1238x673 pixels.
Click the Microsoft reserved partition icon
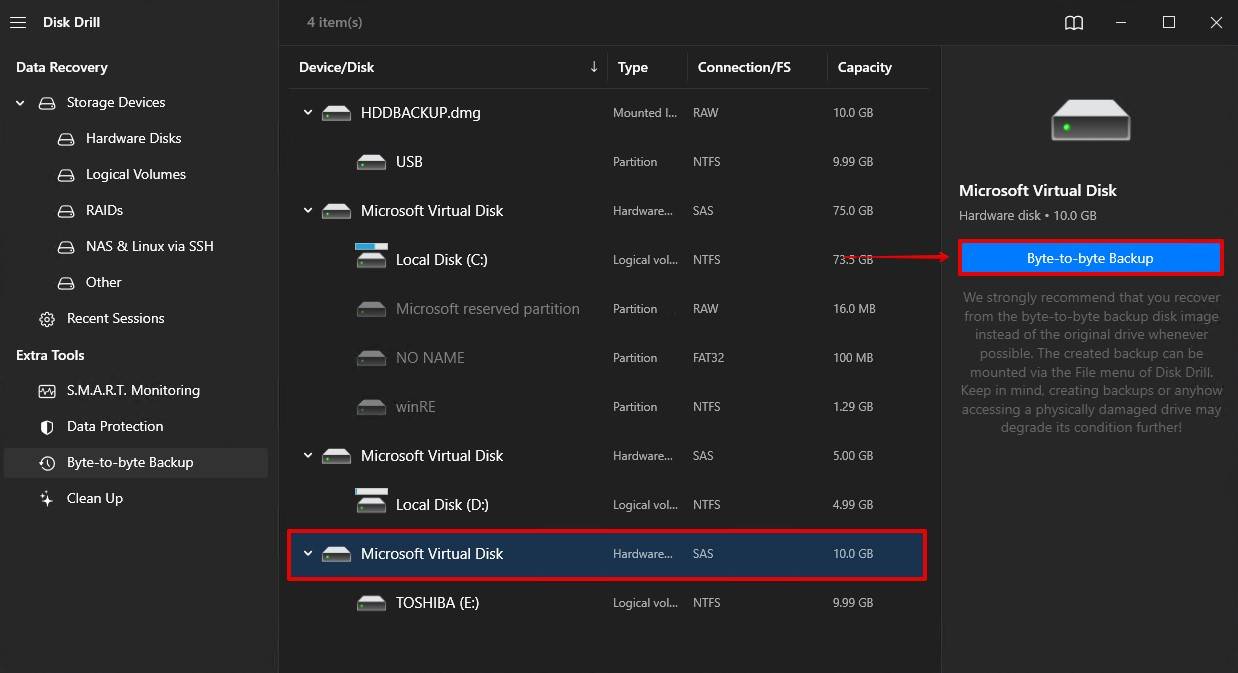(372, 309)
